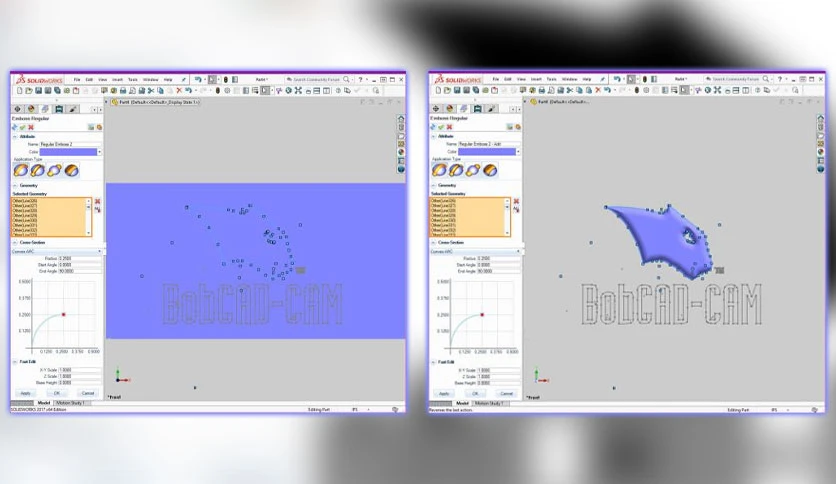836x484 pixels.
Task: Click red X cancel icon under left Emboss title
Action: click(31, 127)
